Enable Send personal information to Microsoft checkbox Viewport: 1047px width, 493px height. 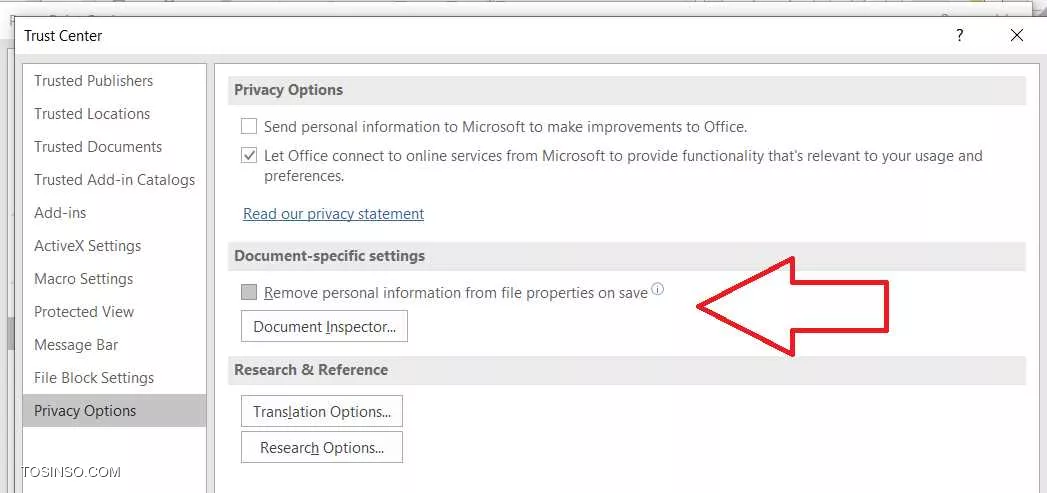point(249,126)
